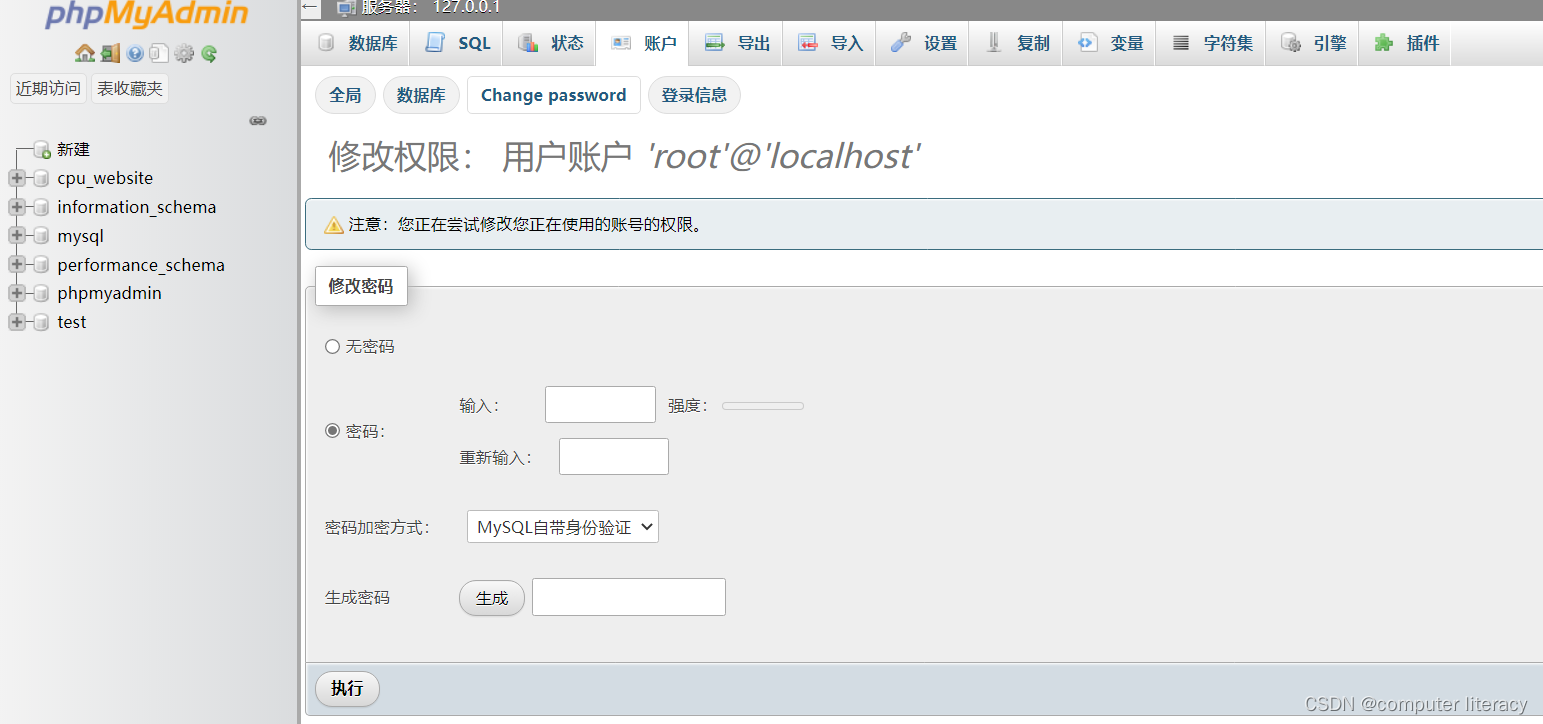Go to home via house icon
The width and height of the screenshot is (1543, 724).
point(85,53)
